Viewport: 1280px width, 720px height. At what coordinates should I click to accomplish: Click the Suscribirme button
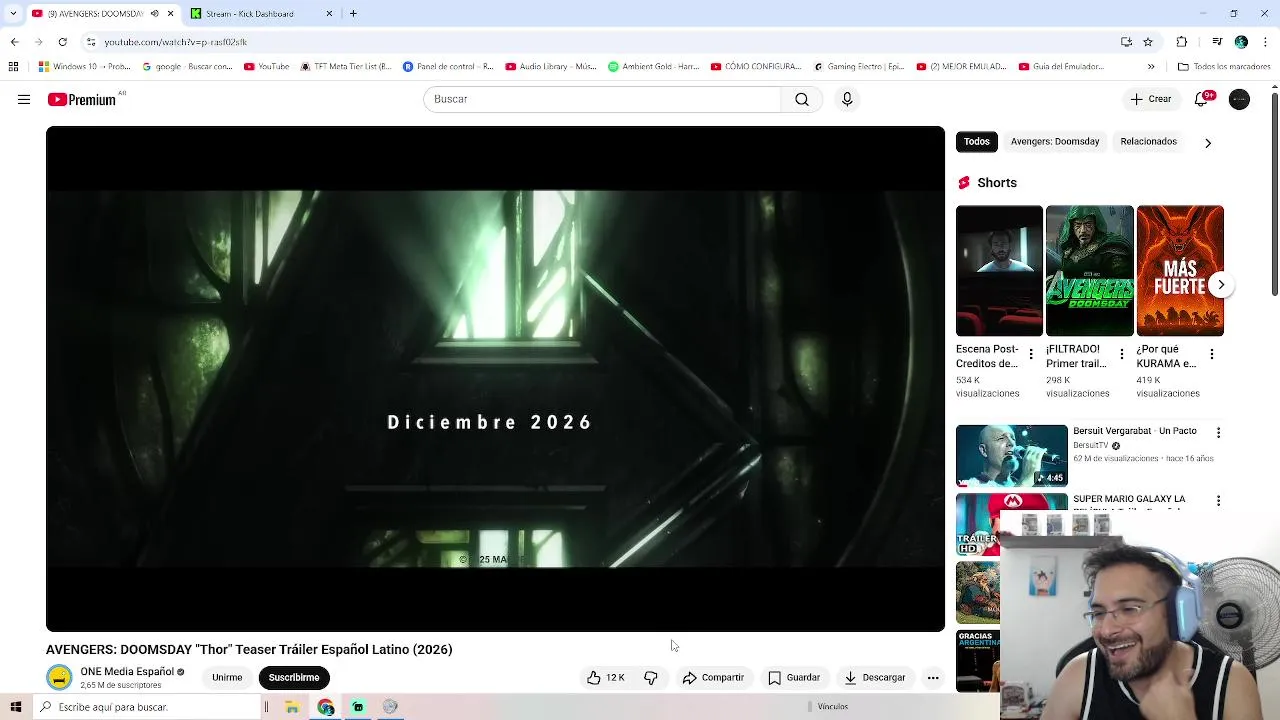(x=294, y=677)
